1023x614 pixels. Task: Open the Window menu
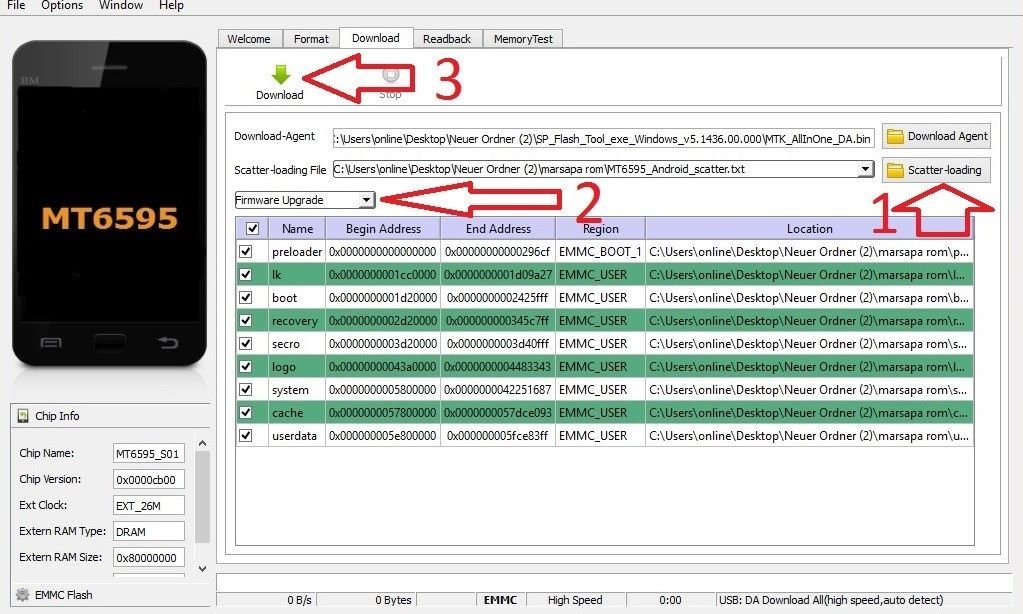(121, 5)
